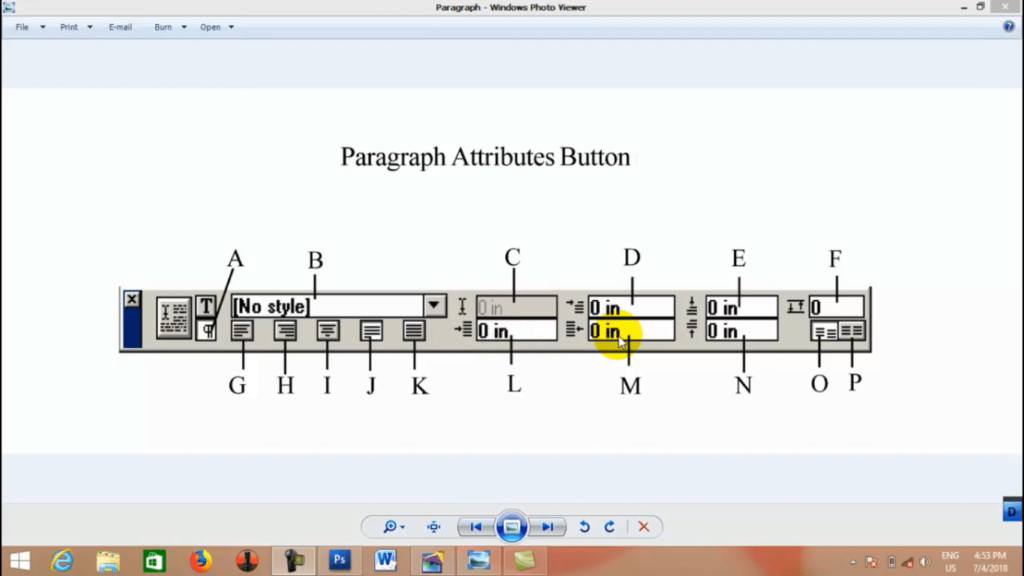Select the Photo Viewer taskbar icon
Image resolution: width=1024 pixels, height=576 pixels.
[x=478, y=560]
